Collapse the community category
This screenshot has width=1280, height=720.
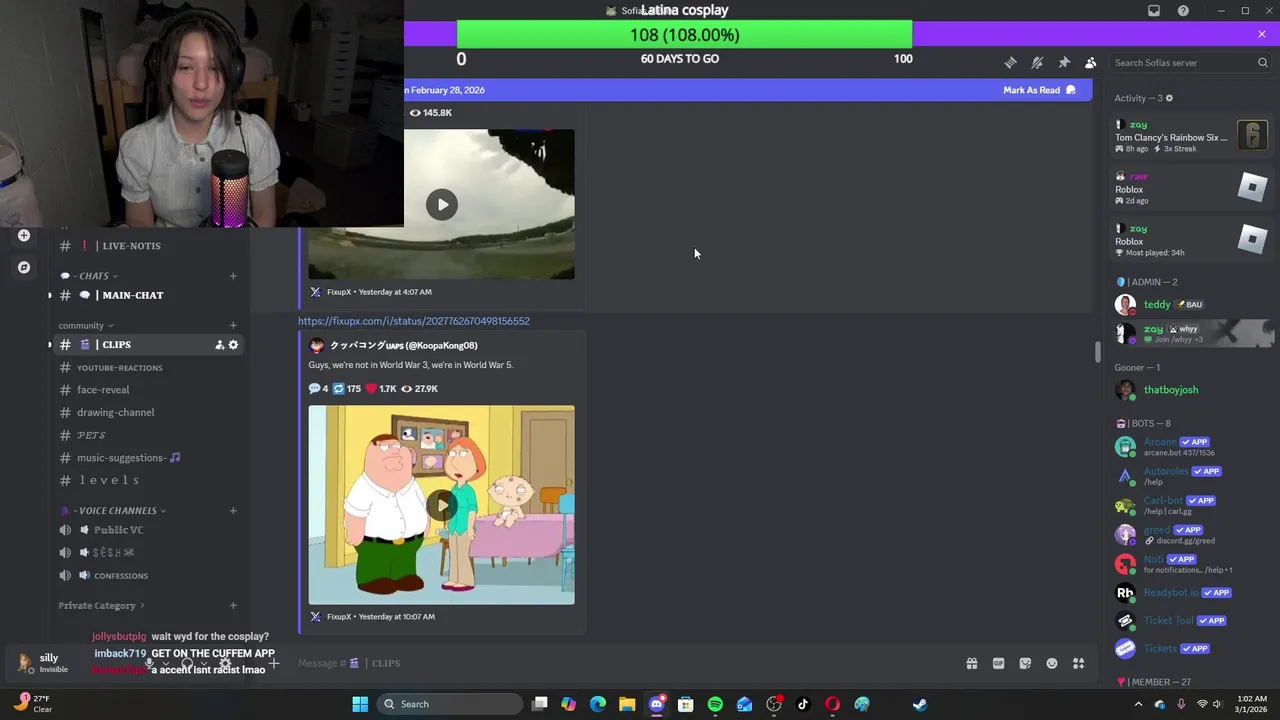[x=85, y=325]
